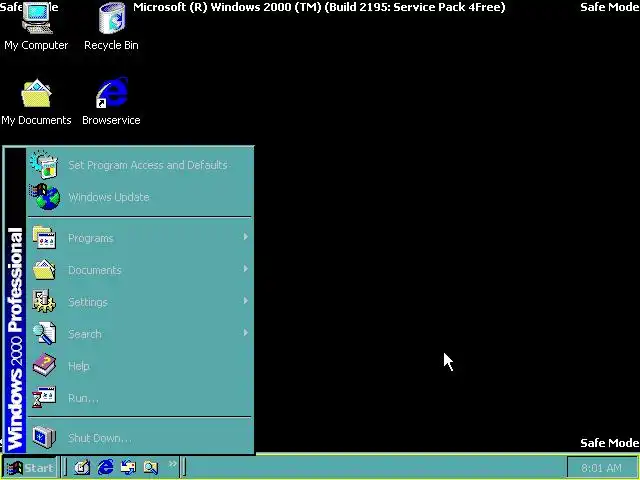The height and width of the screenshot is (480, 640).
Task: Show hidden Quick Launch items with chevron
Action: pos(173,464)
